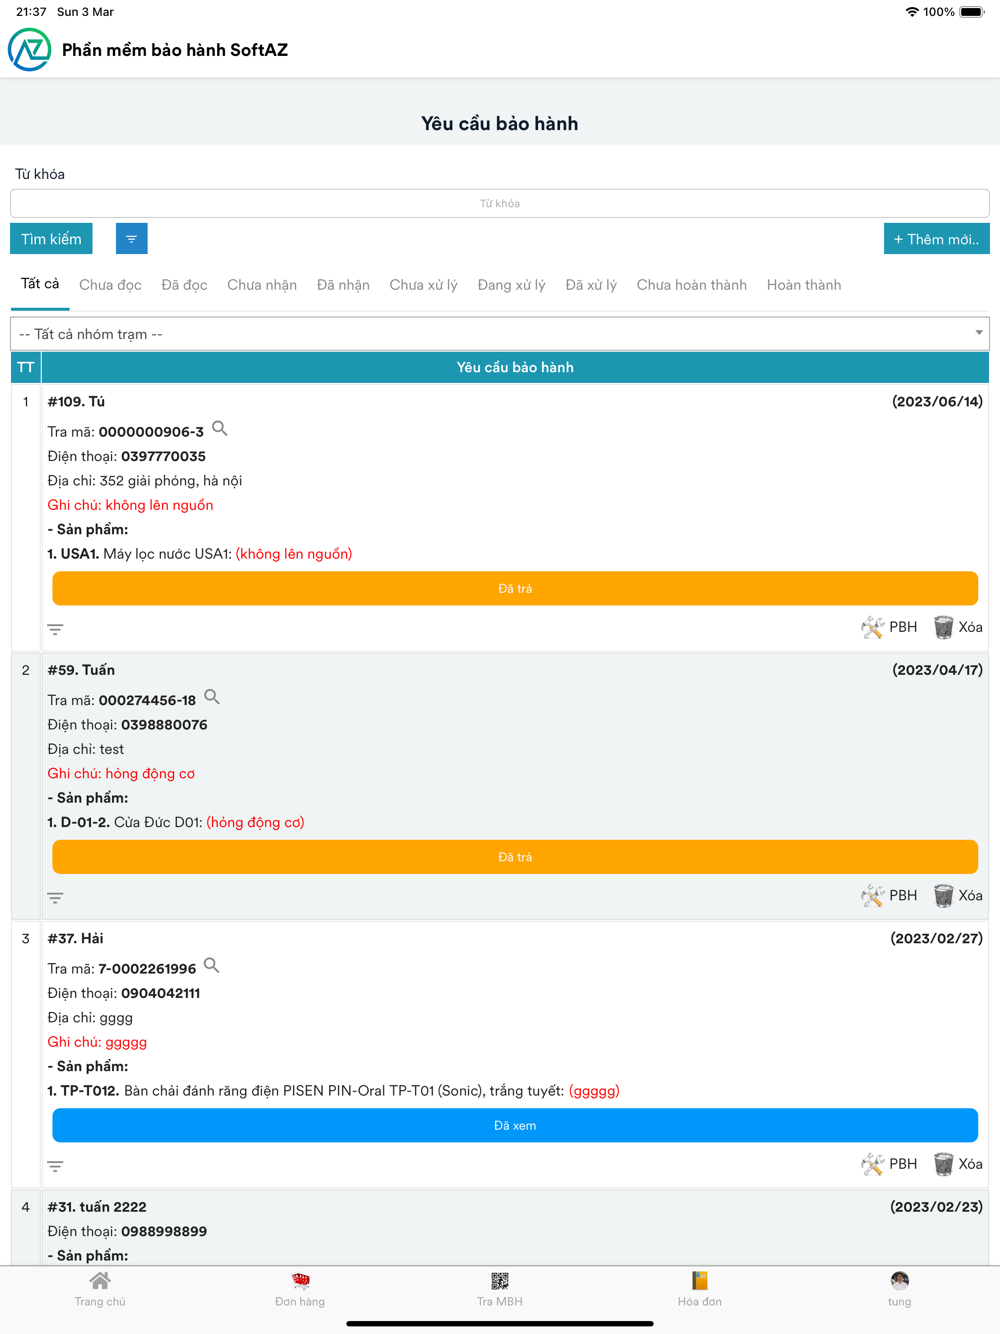Tap the battery status icon

(x=972, y=12)
